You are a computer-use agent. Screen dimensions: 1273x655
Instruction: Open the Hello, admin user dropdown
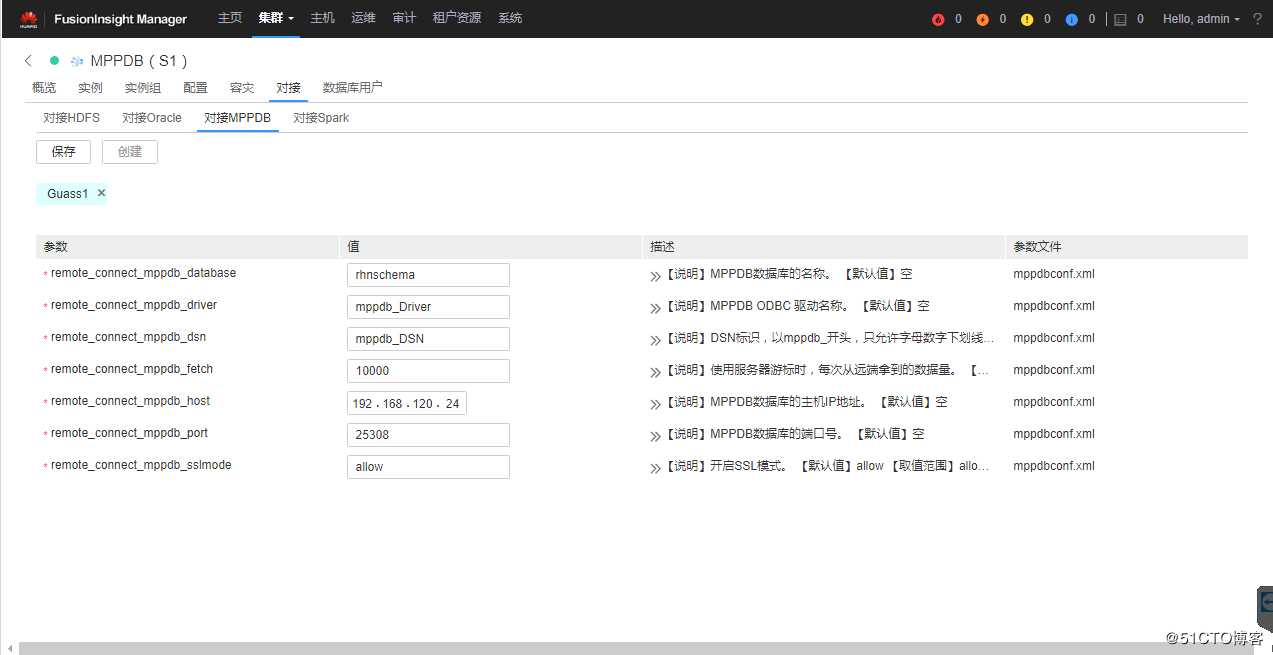pos(1201,19)
